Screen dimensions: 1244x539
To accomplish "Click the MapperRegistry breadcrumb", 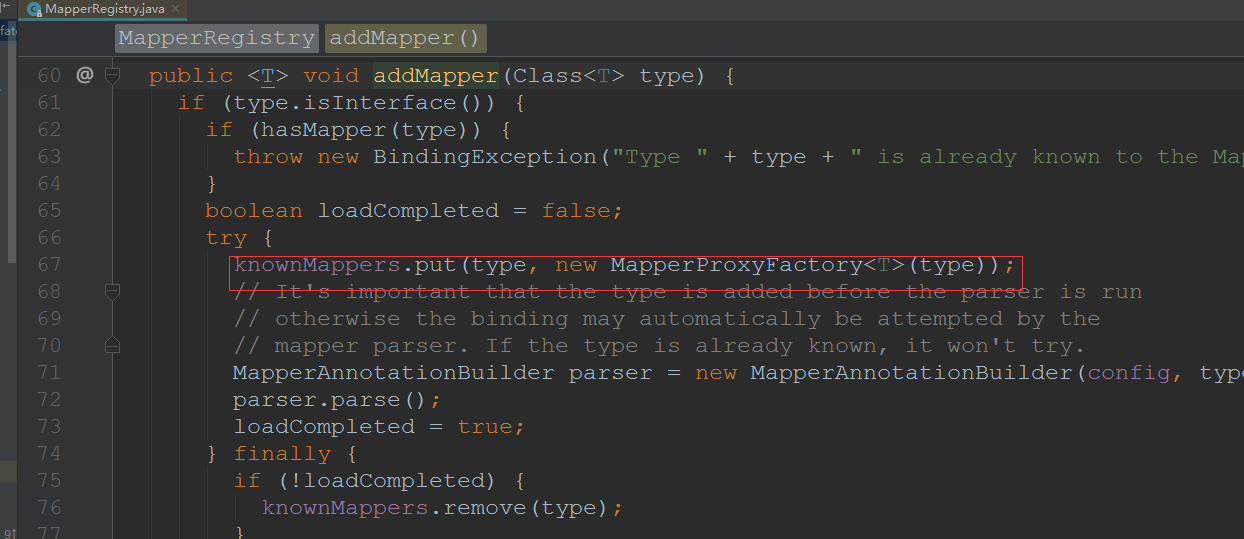I will point(216,38).
